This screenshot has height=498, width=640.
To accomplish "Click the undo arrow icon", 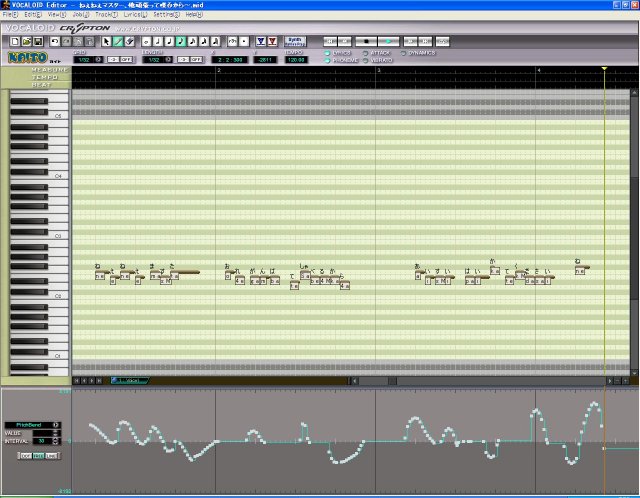I will tap(55, 42).
